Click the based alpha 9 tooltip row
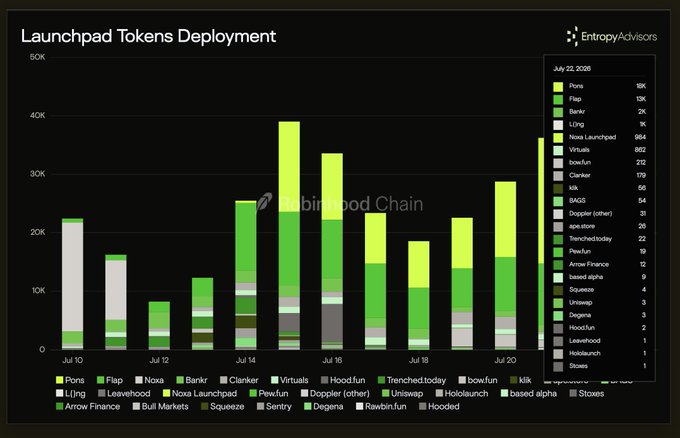Viewport: 680px width, 438px height. 600,277
